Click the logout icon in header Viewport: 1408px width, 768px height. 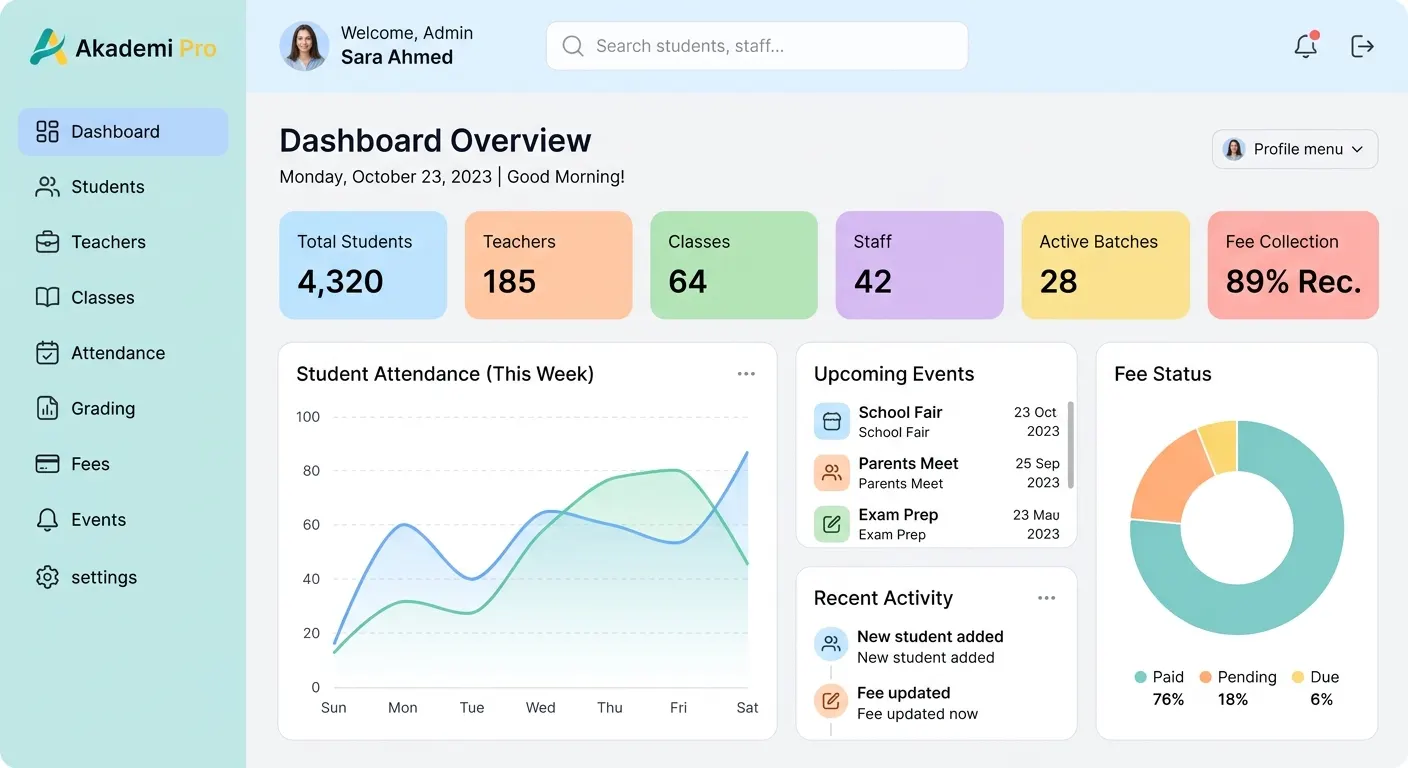[1362, 46]
